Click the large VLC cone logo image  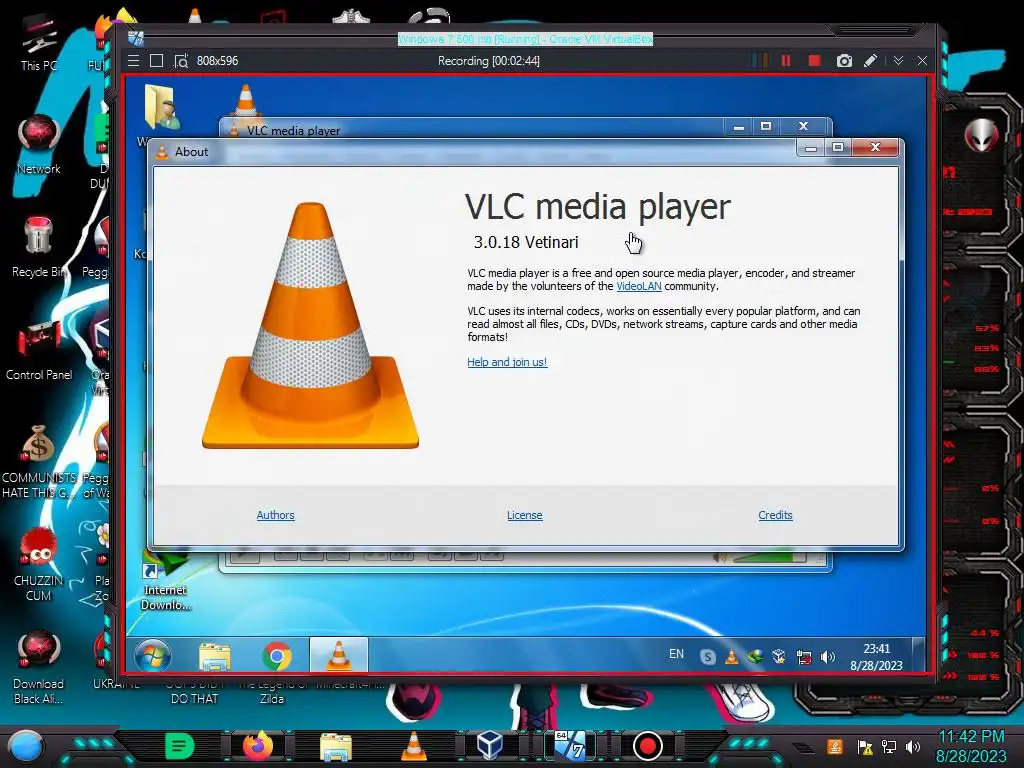click(310, 325)
